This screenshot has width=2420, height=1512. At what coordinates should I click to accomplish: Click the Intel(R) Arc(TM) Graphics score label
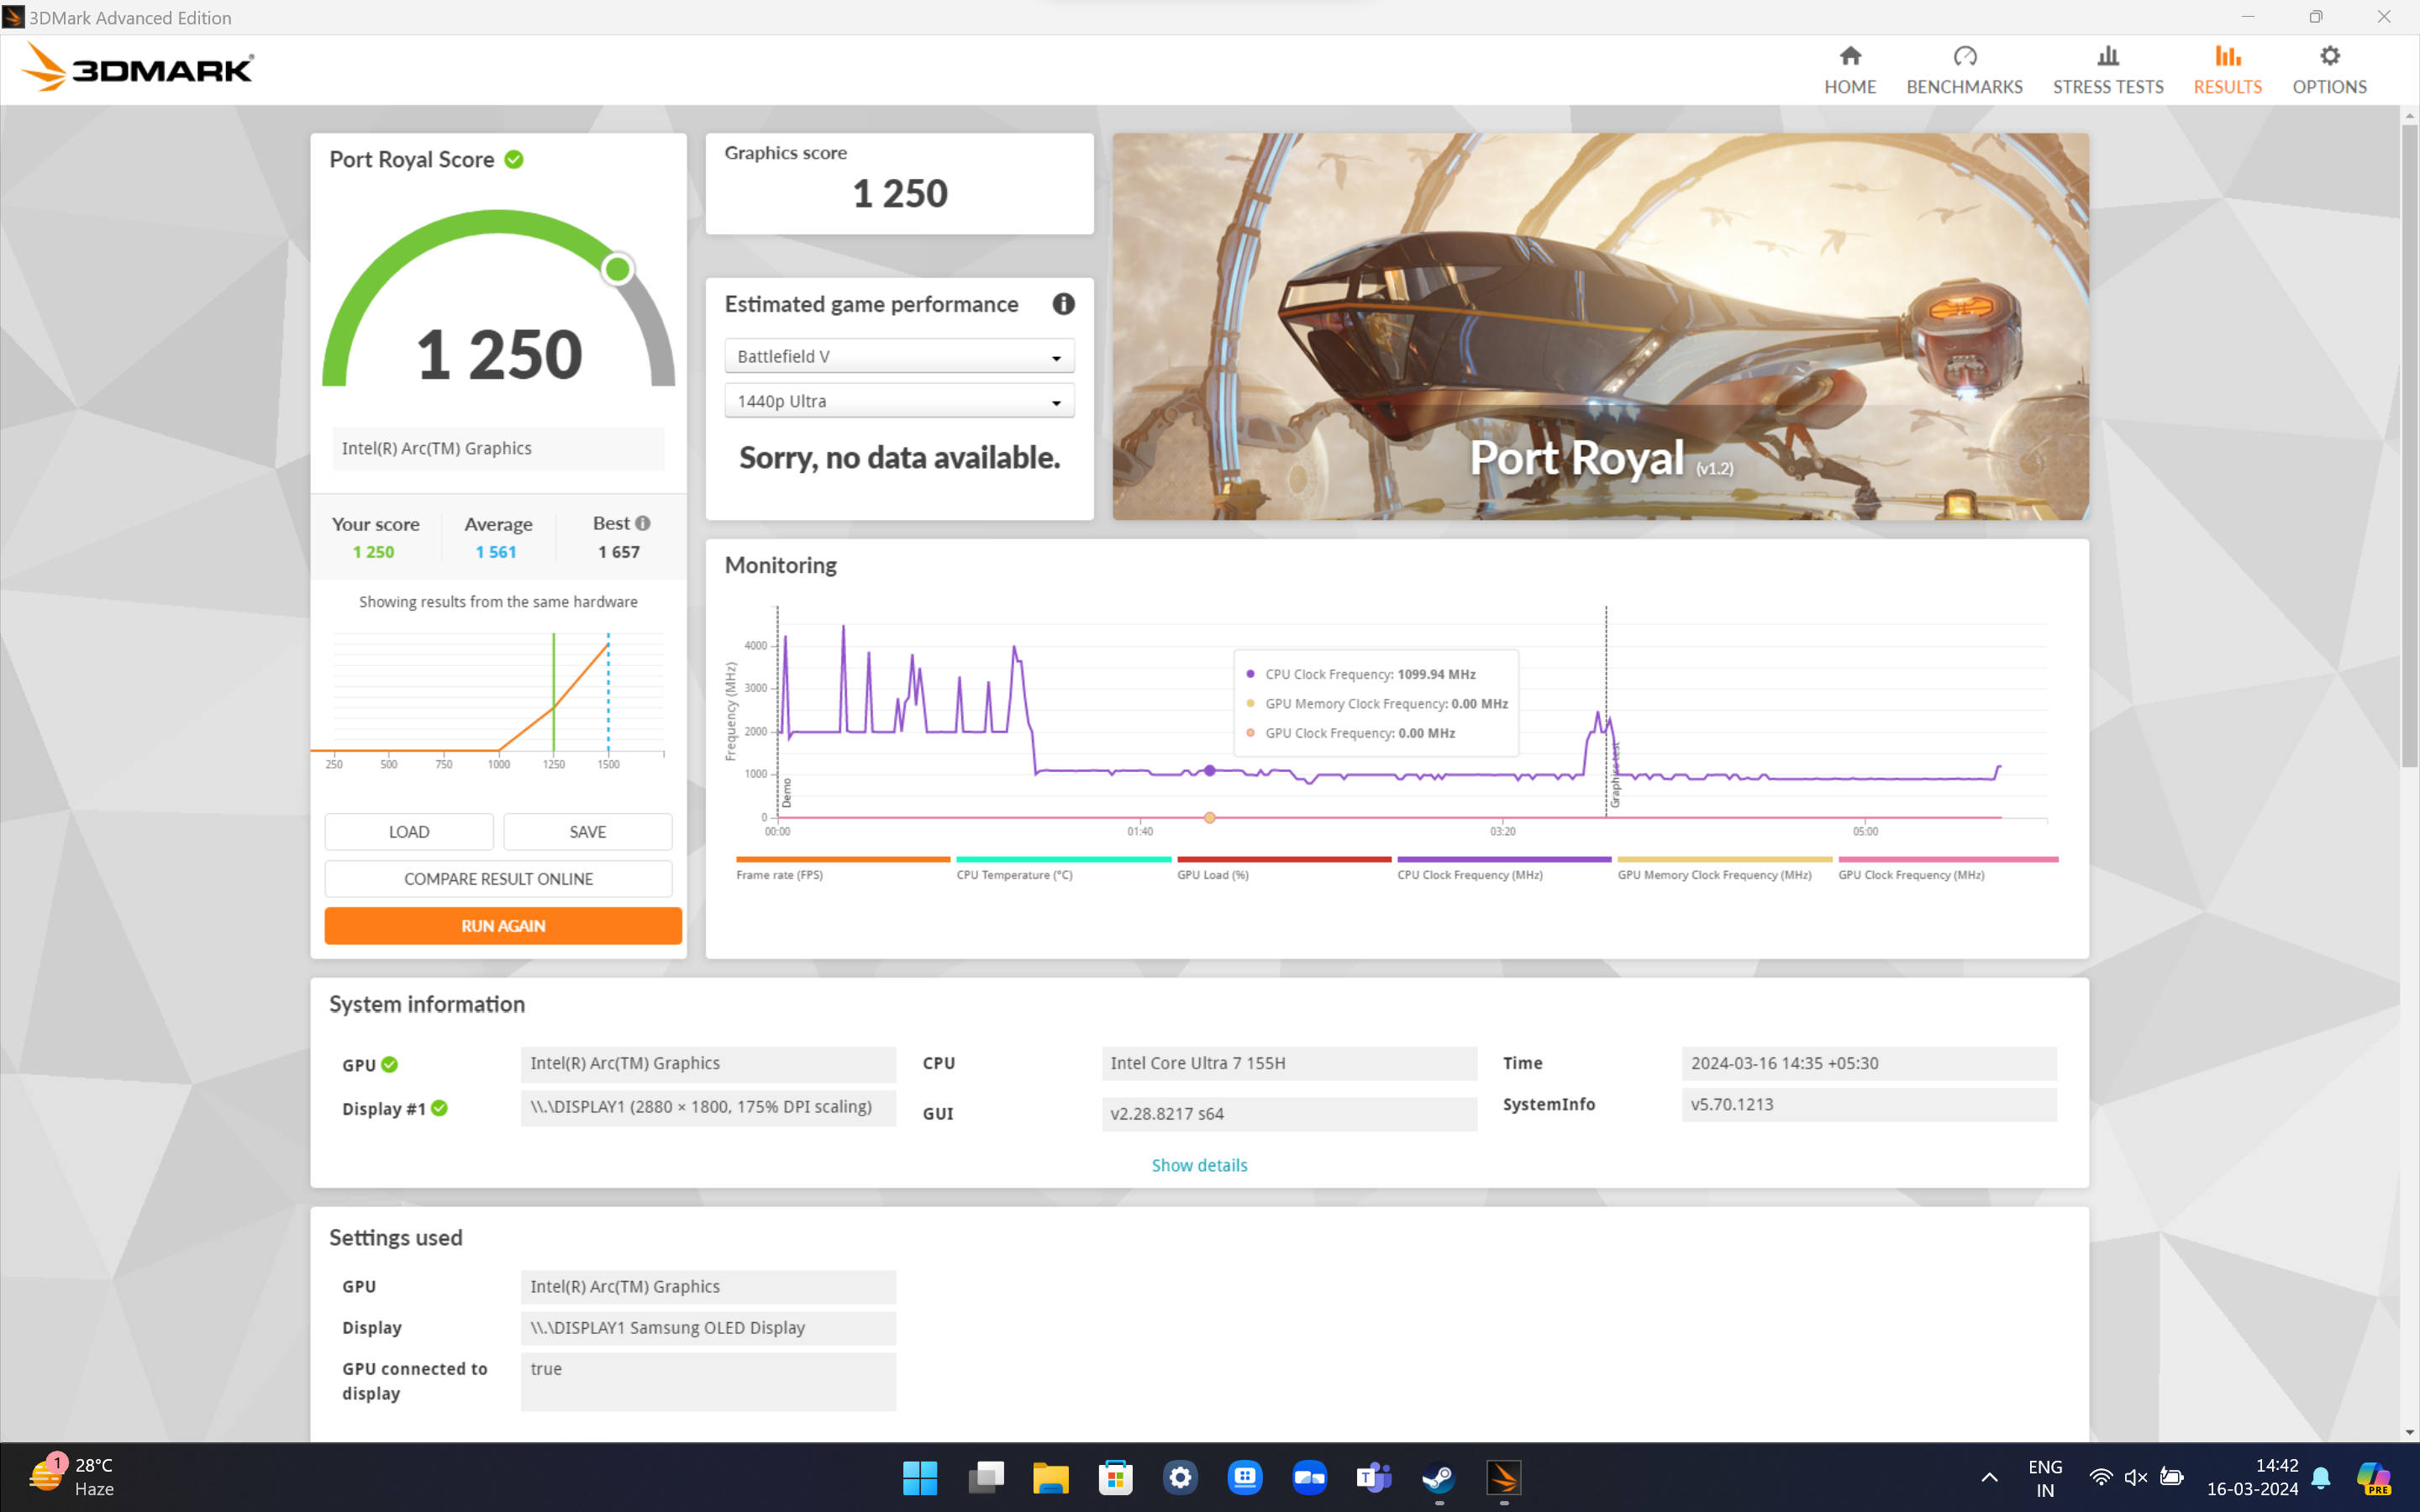pyautogui.click(x=498, y=449)
